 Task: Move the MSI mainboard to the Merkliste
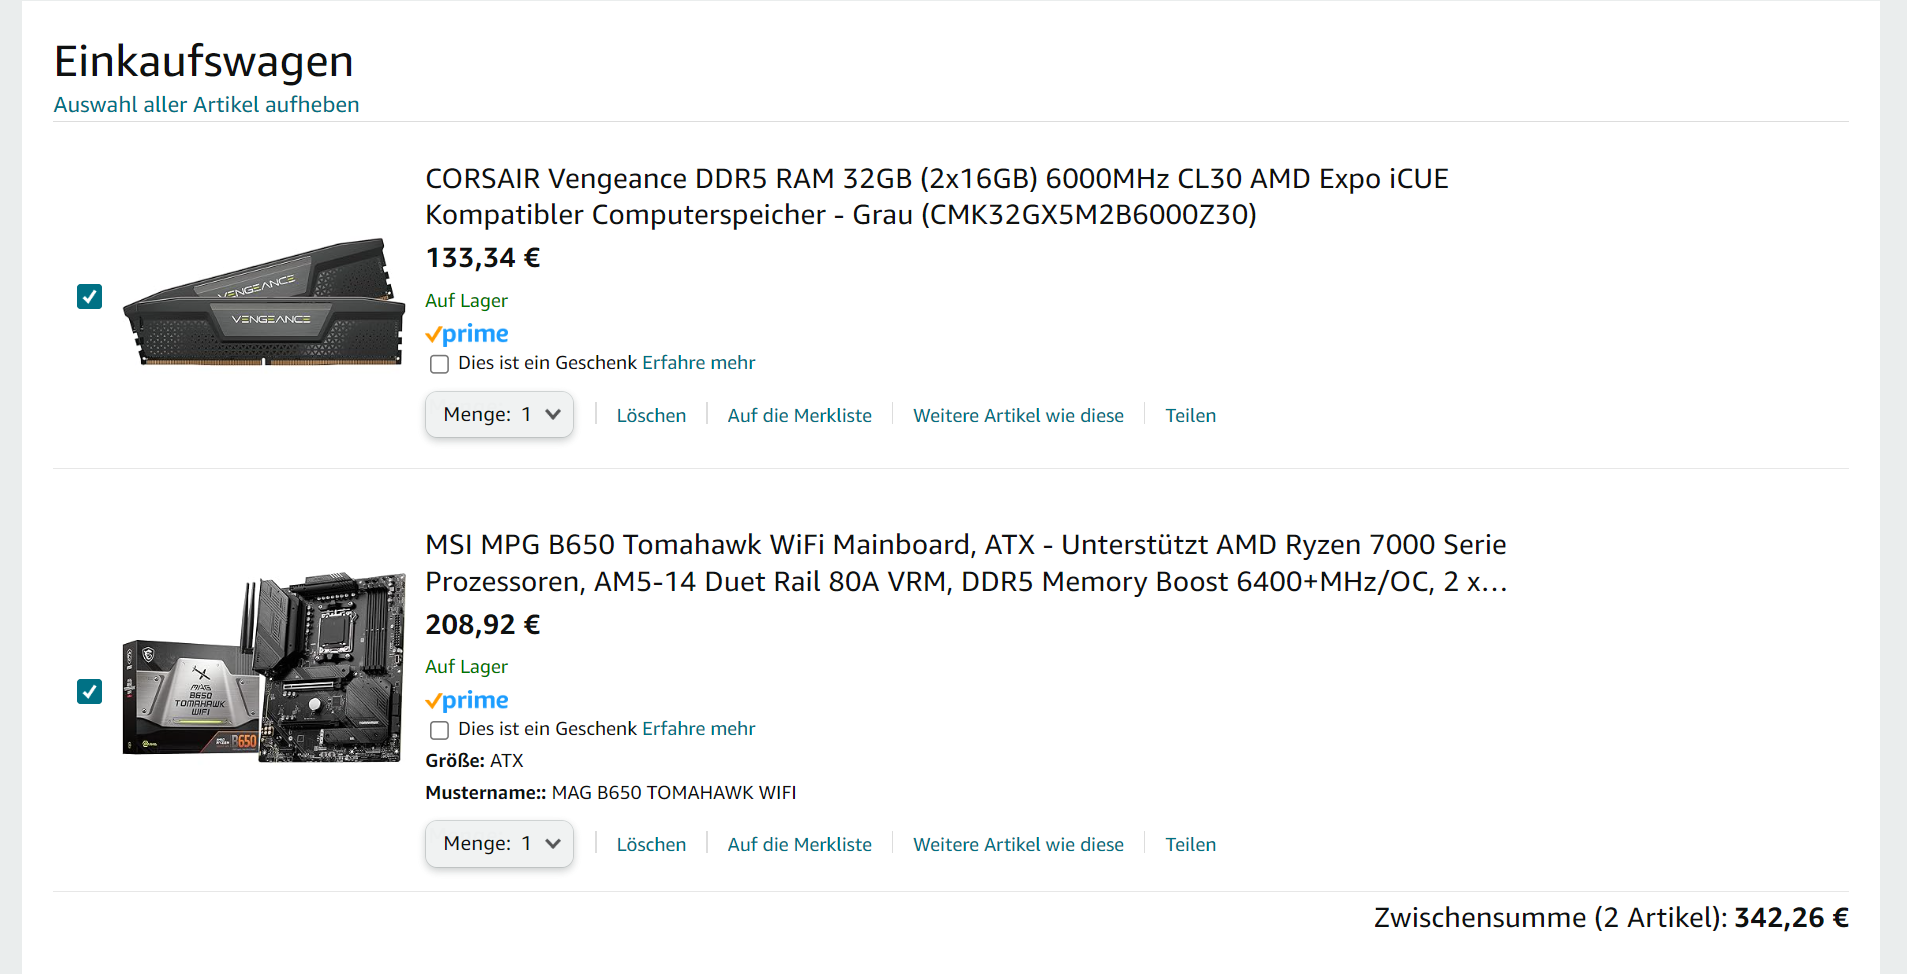(x=799, y=845)
